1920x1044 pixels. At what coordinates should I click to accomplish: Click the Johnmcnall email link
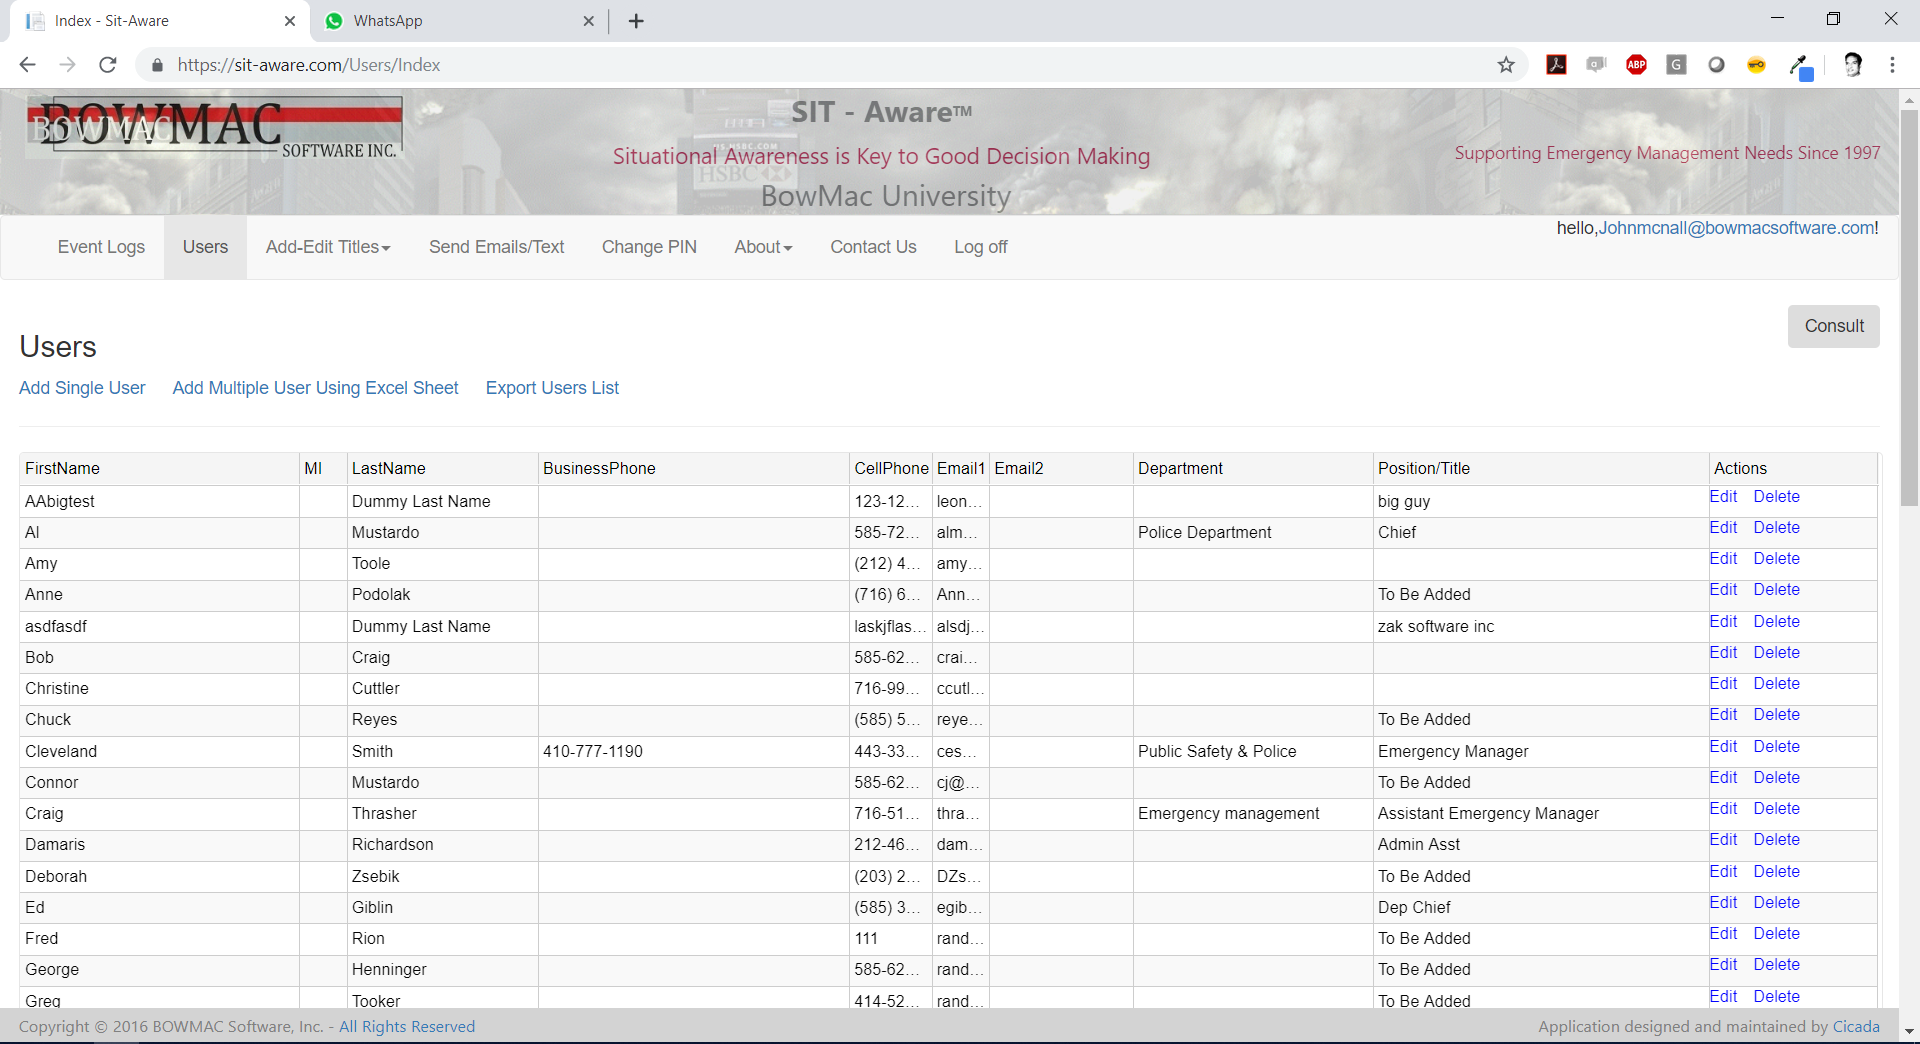pyautogui.click(x=1736, y=228)
